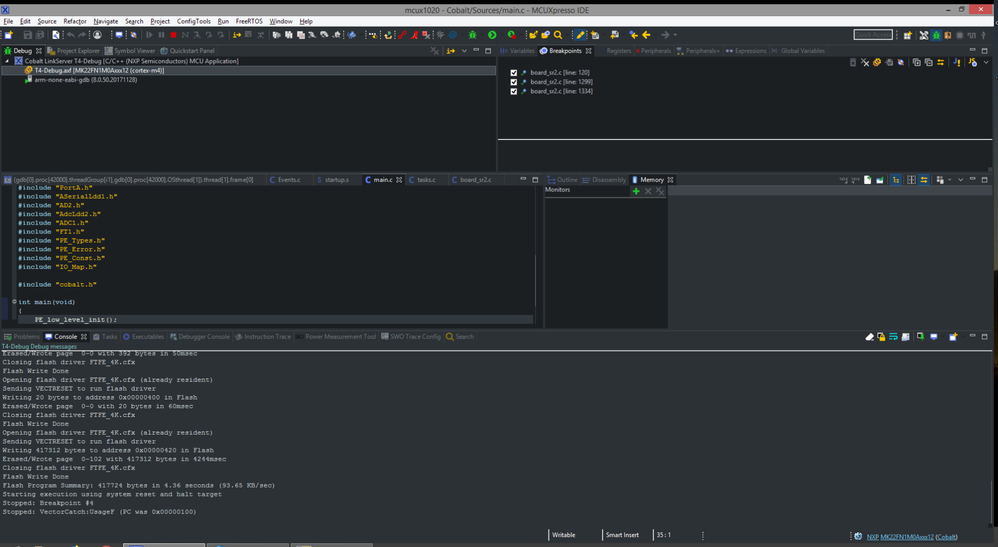Uncheck breakpoint board_sr2.c line 1299

[x=514, y=82]
